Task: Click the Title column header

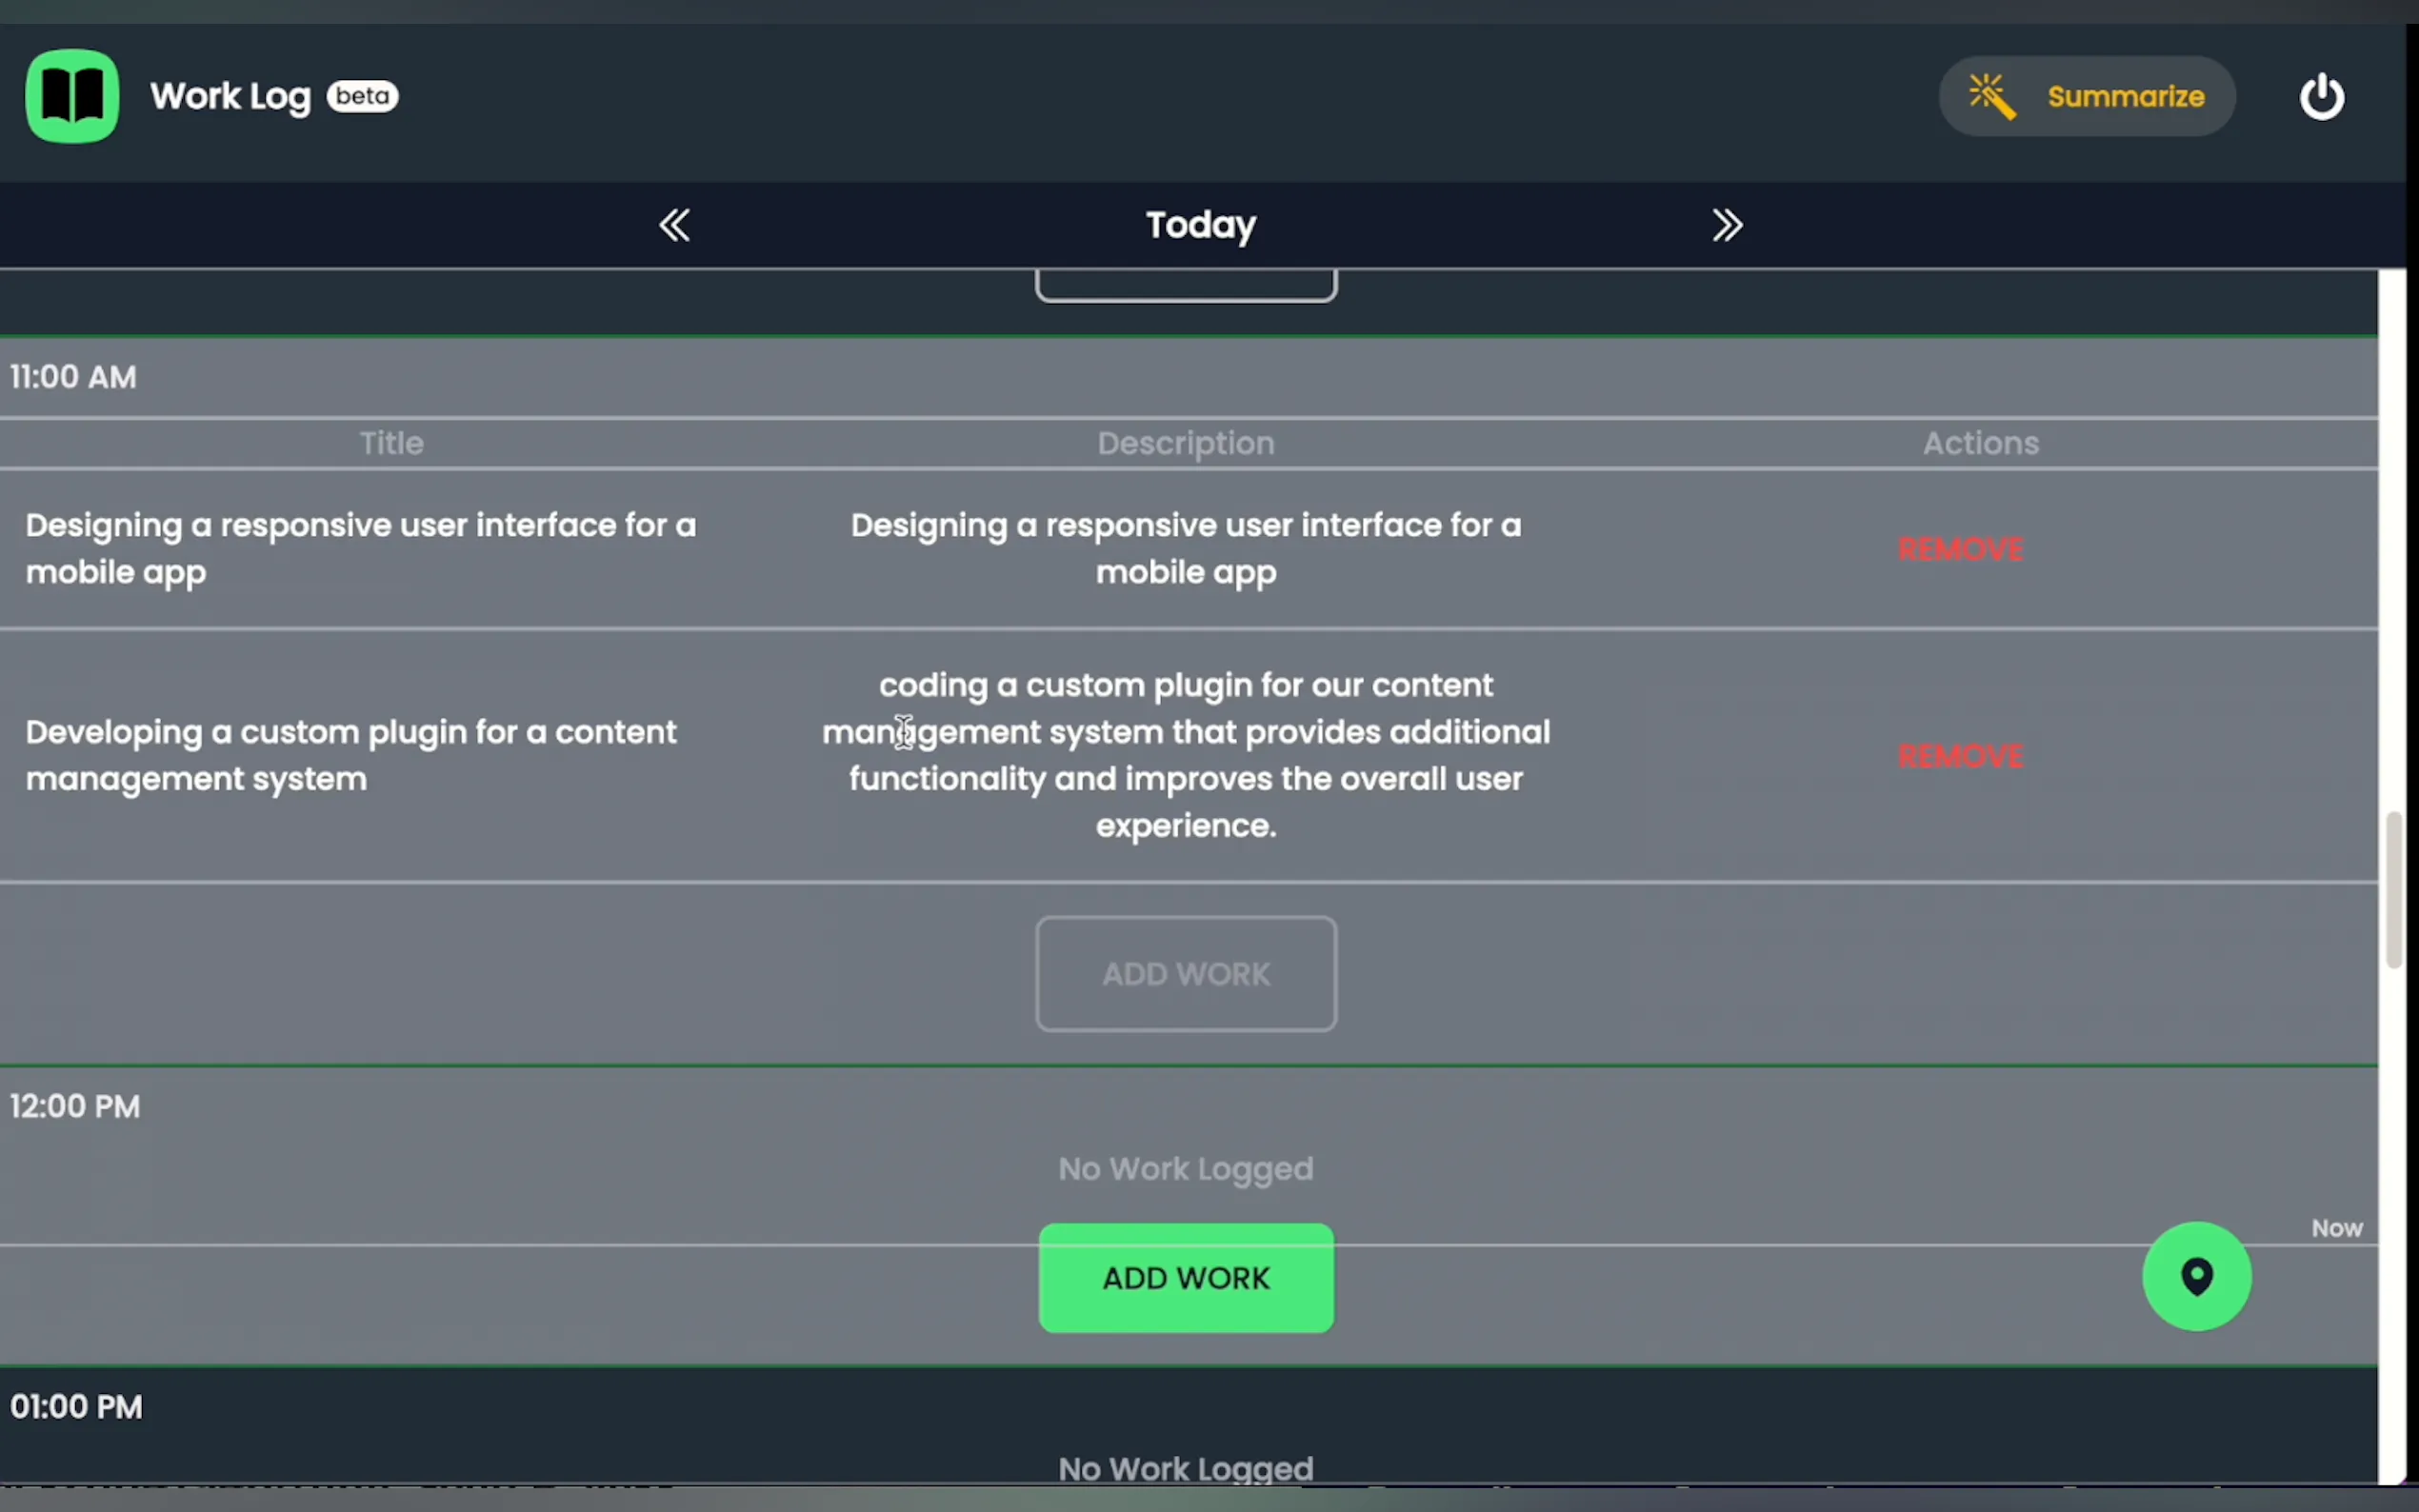Action: (391, 443)
